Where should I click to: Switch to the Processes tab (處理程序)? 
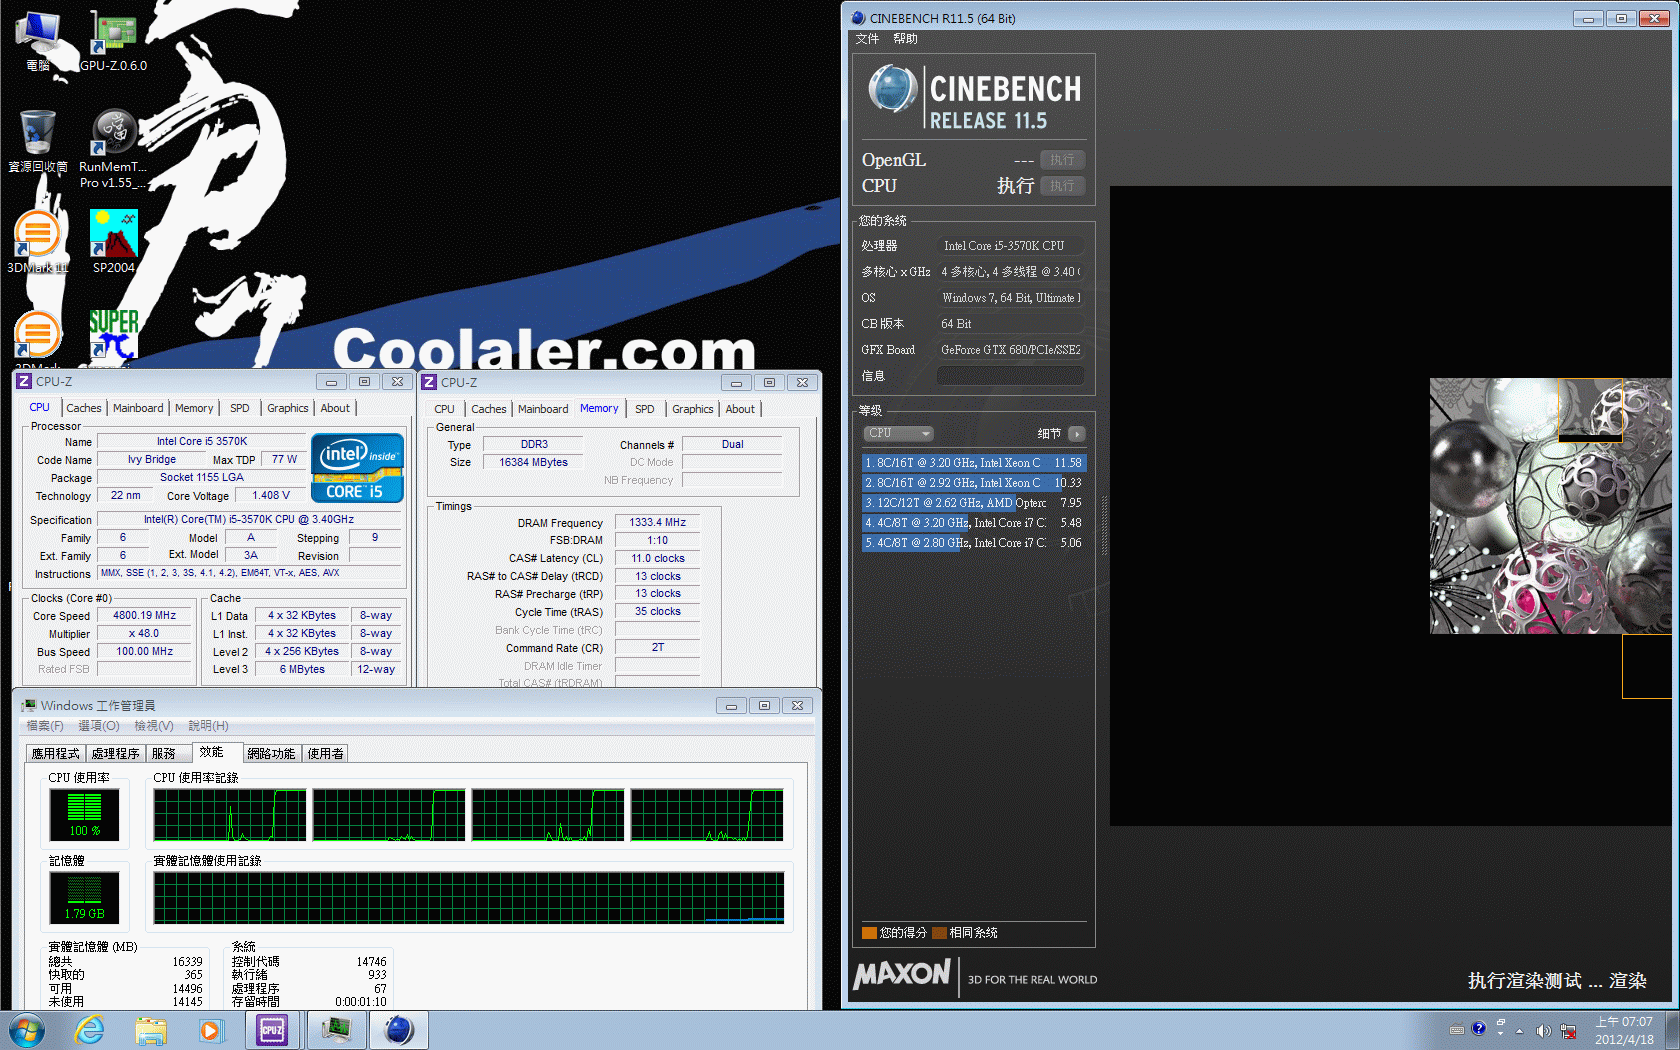[x=115, y=753]
